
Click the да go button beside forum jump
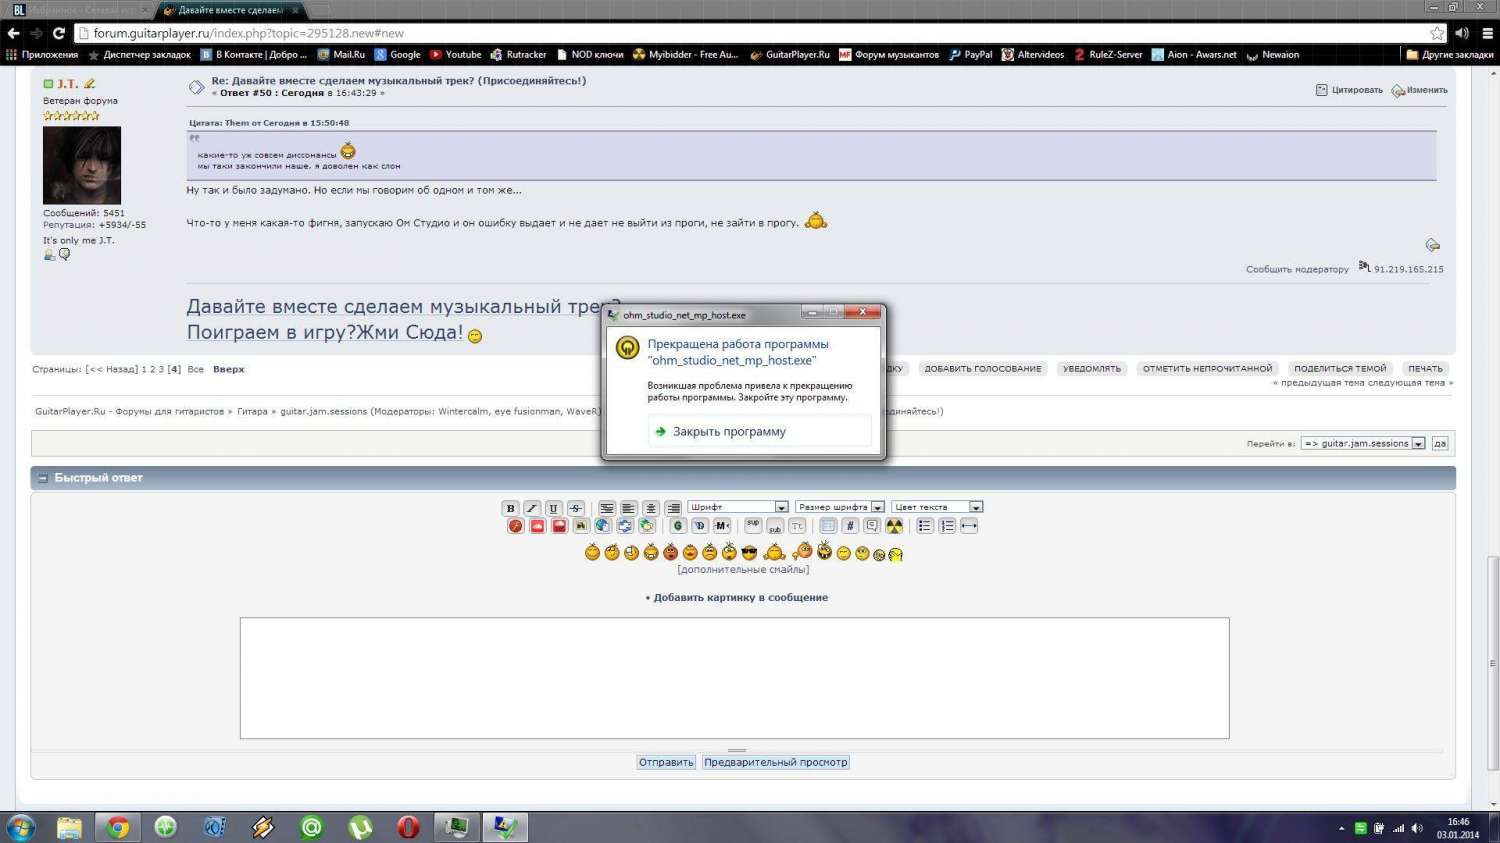tap(1440, 443)
